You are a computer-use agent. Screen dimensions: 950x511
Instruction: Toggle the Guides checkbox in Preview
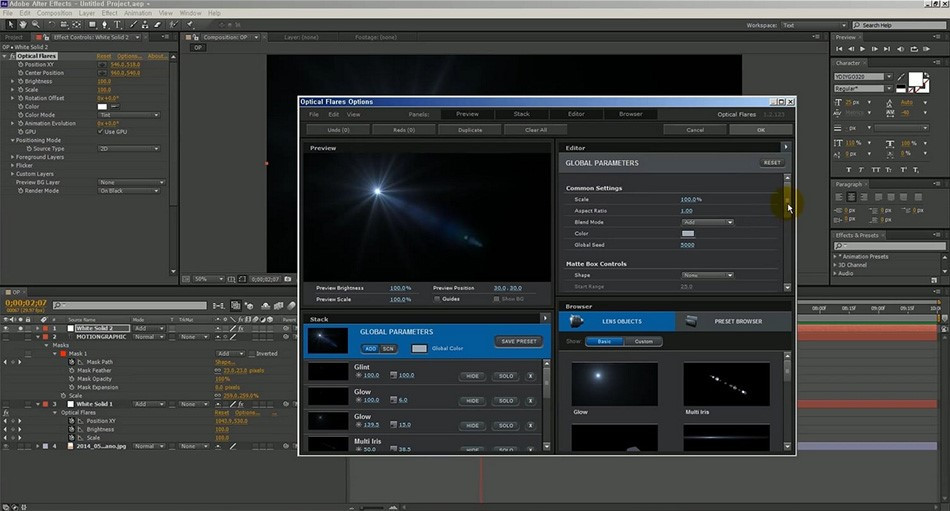[437, 299]
